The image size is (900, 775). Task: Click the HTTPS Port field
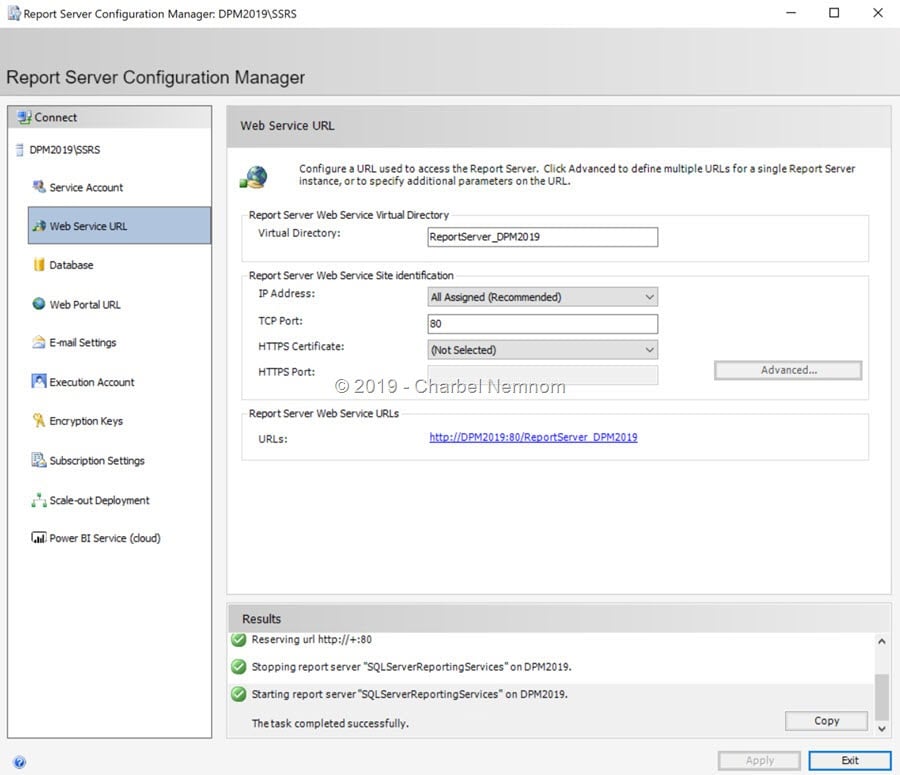542,375
